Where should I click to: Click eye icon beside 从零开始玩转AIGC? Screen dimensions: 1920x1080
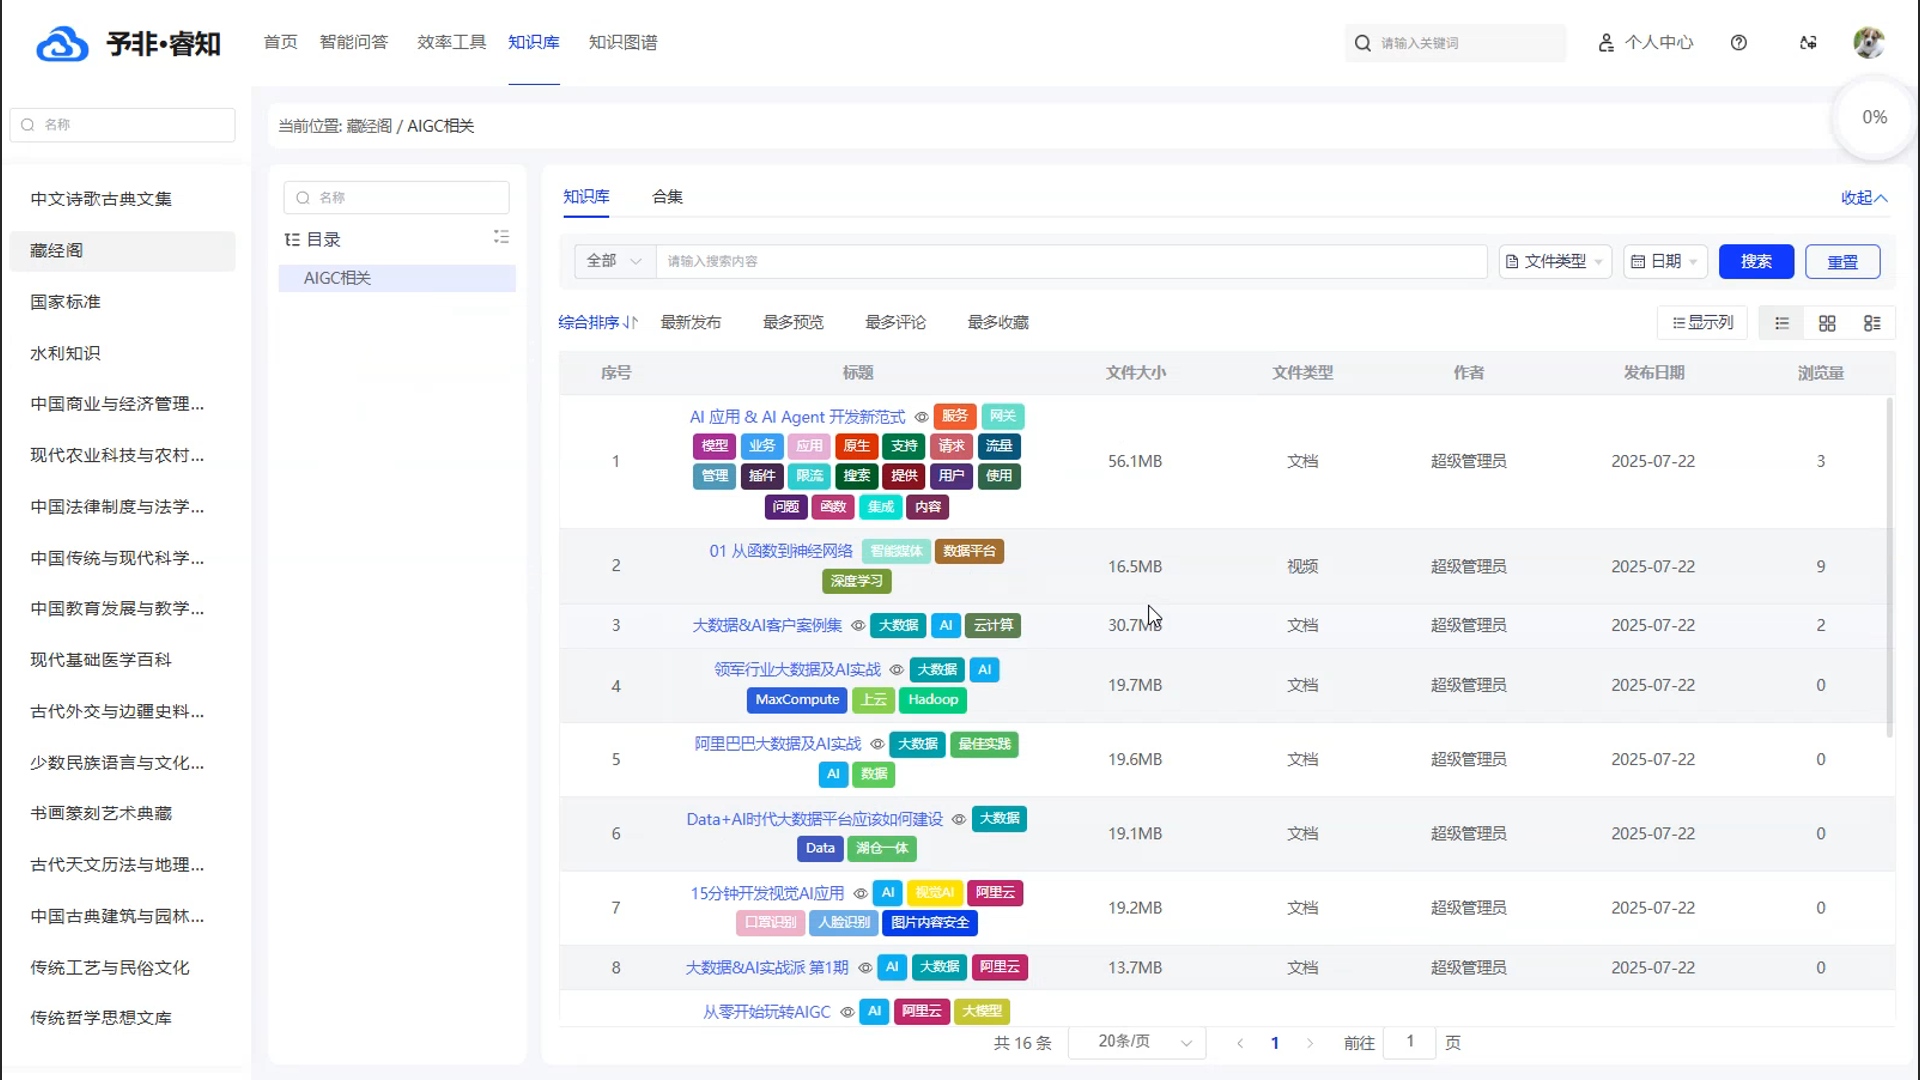coord(847,1013)
